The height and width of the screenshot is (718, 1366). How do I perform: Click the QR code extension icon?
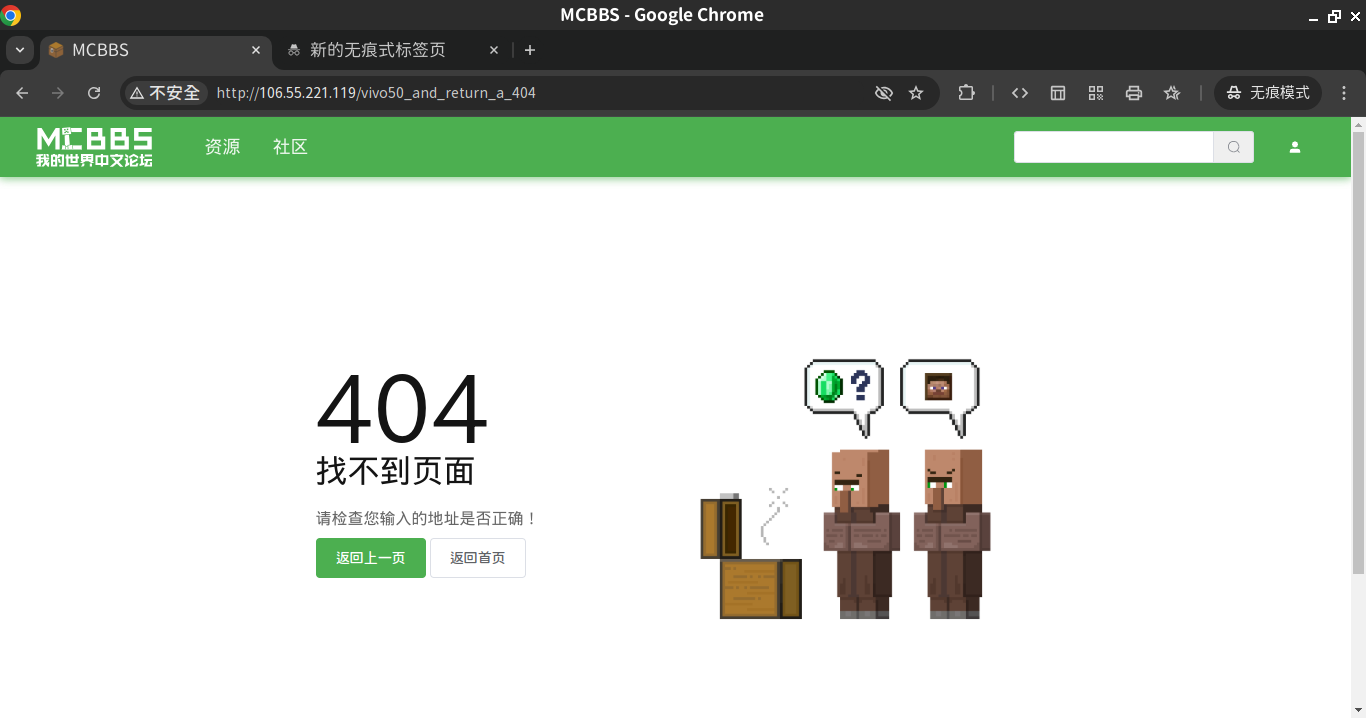click(x=1096, y=93)
